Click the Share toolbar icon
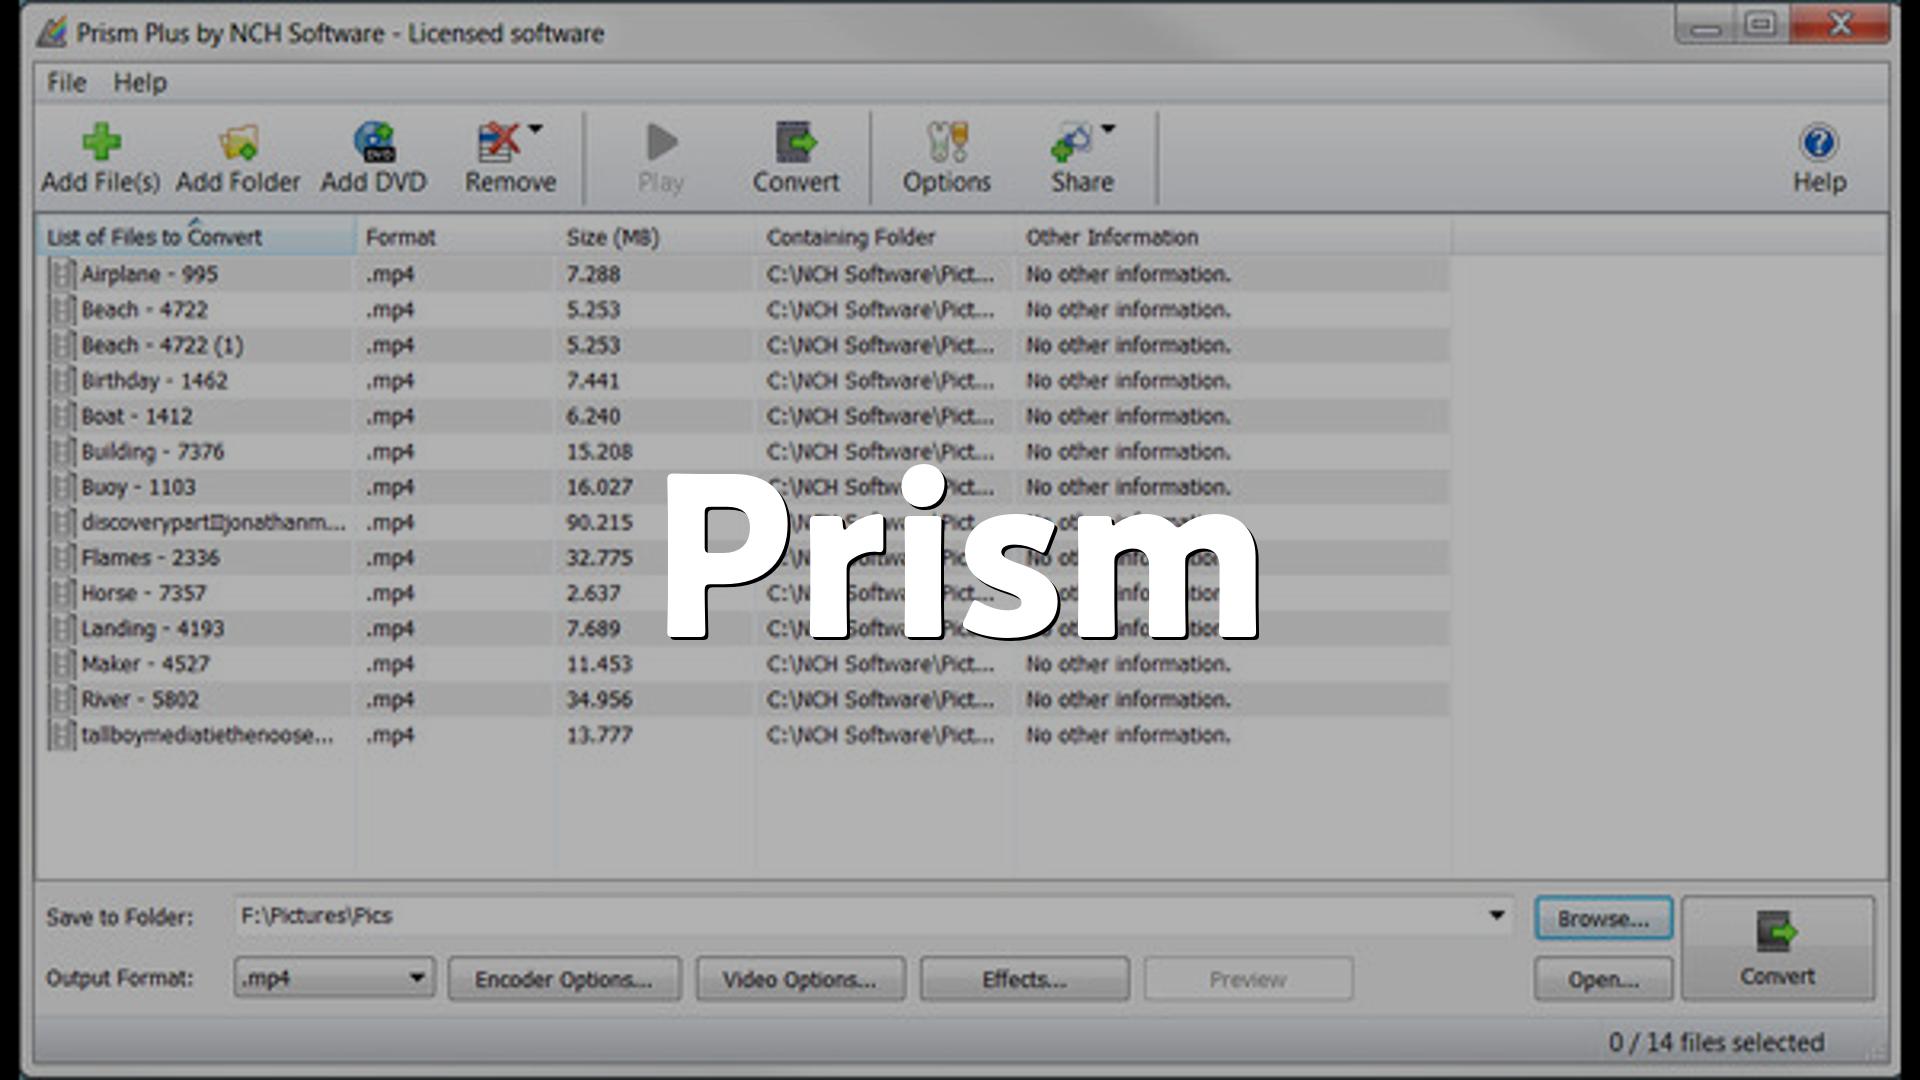The image size is (1920, 1080). [1071, 142]
